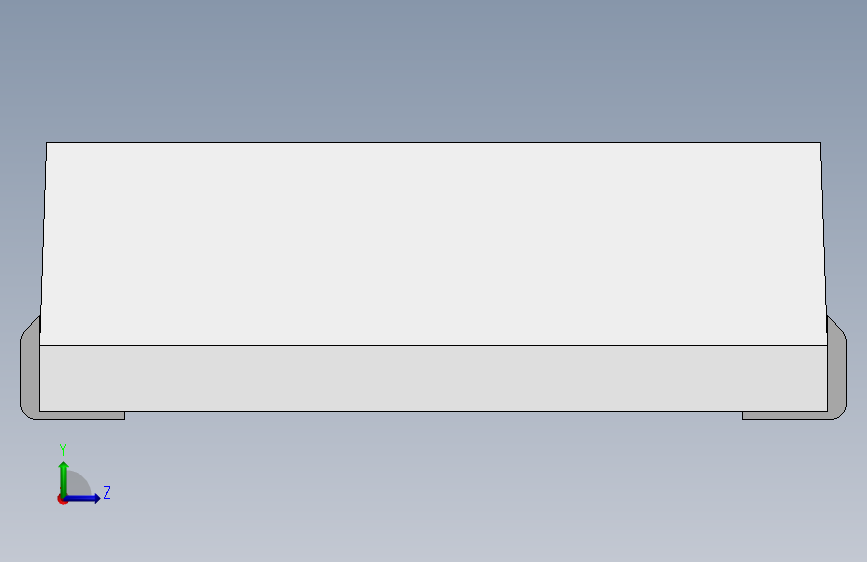Pick the top-left corner vertex of the model
867x562 pixels.
point(46,143)
